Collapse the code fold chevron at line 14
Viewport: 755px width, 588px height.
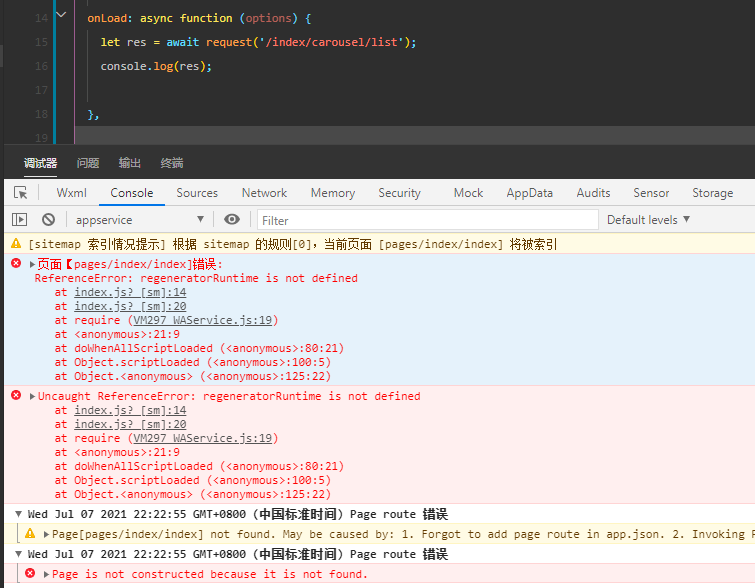click(62, 16)
